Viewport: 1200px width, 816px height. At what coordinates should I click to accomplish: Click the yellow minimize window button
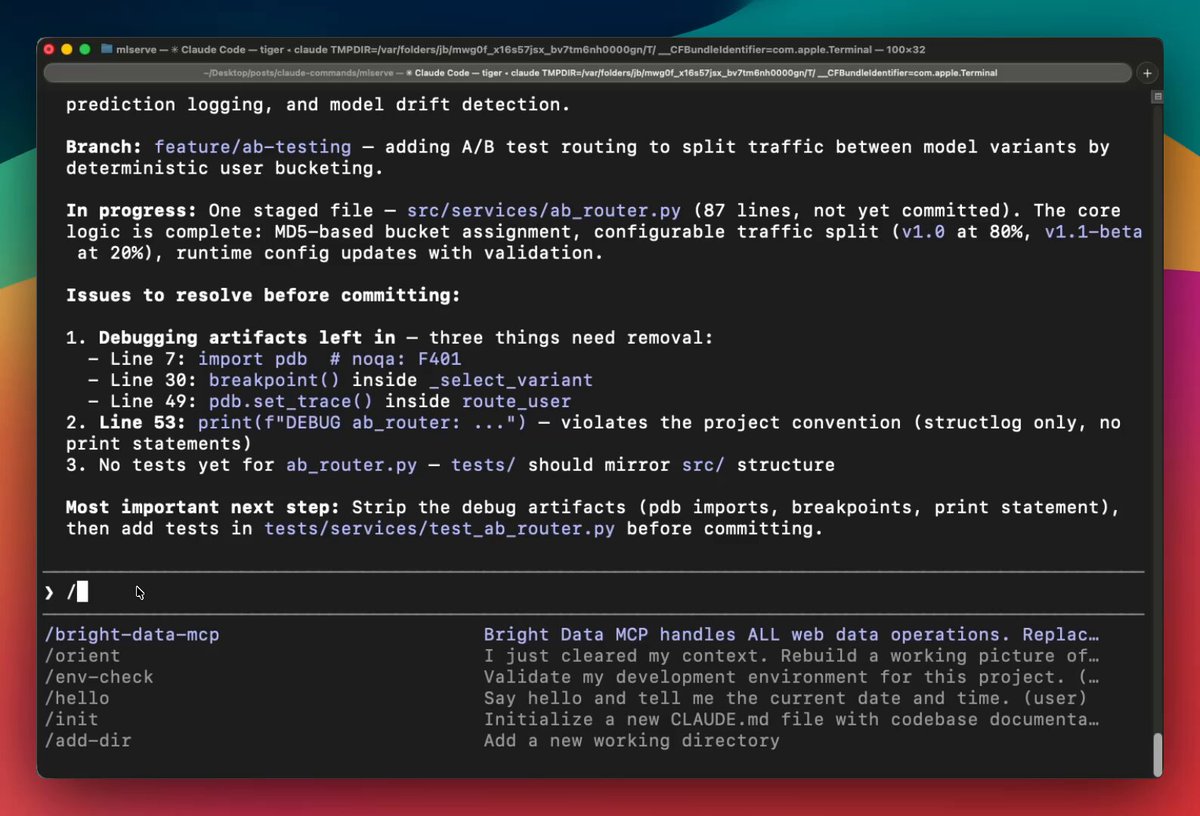click(67, 49)
